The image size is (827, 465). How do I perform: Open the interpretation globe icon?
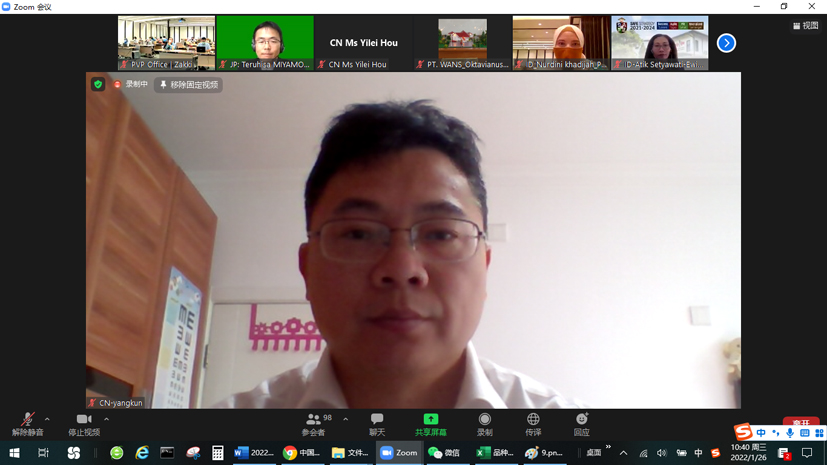click(x=533, y=424)
